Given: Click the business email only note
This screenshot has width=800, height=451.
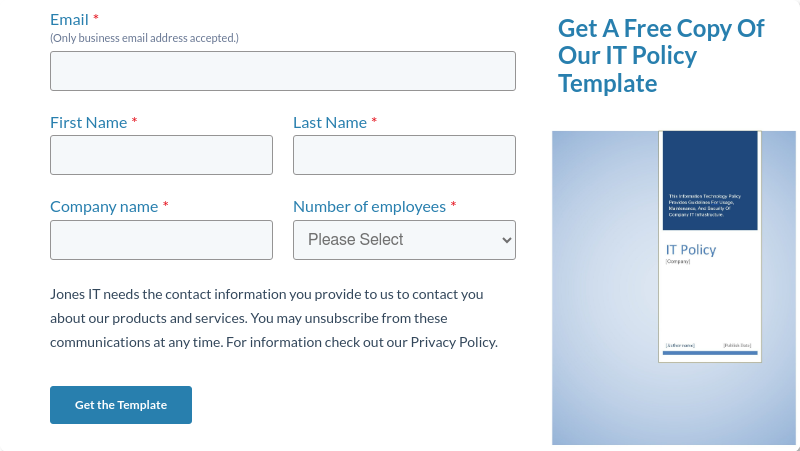Looking at the screenshot, I should (x=144, y=38).
